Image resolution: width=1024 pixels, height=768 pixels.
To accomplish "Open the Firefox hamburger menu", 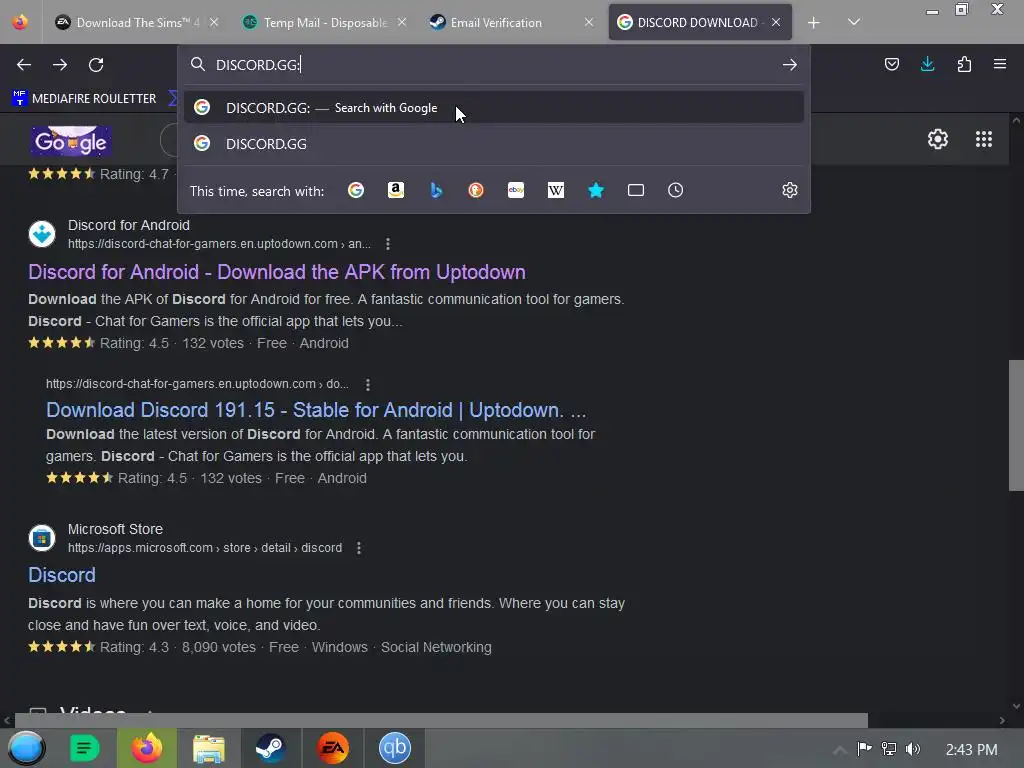I will click(1000, 64).
